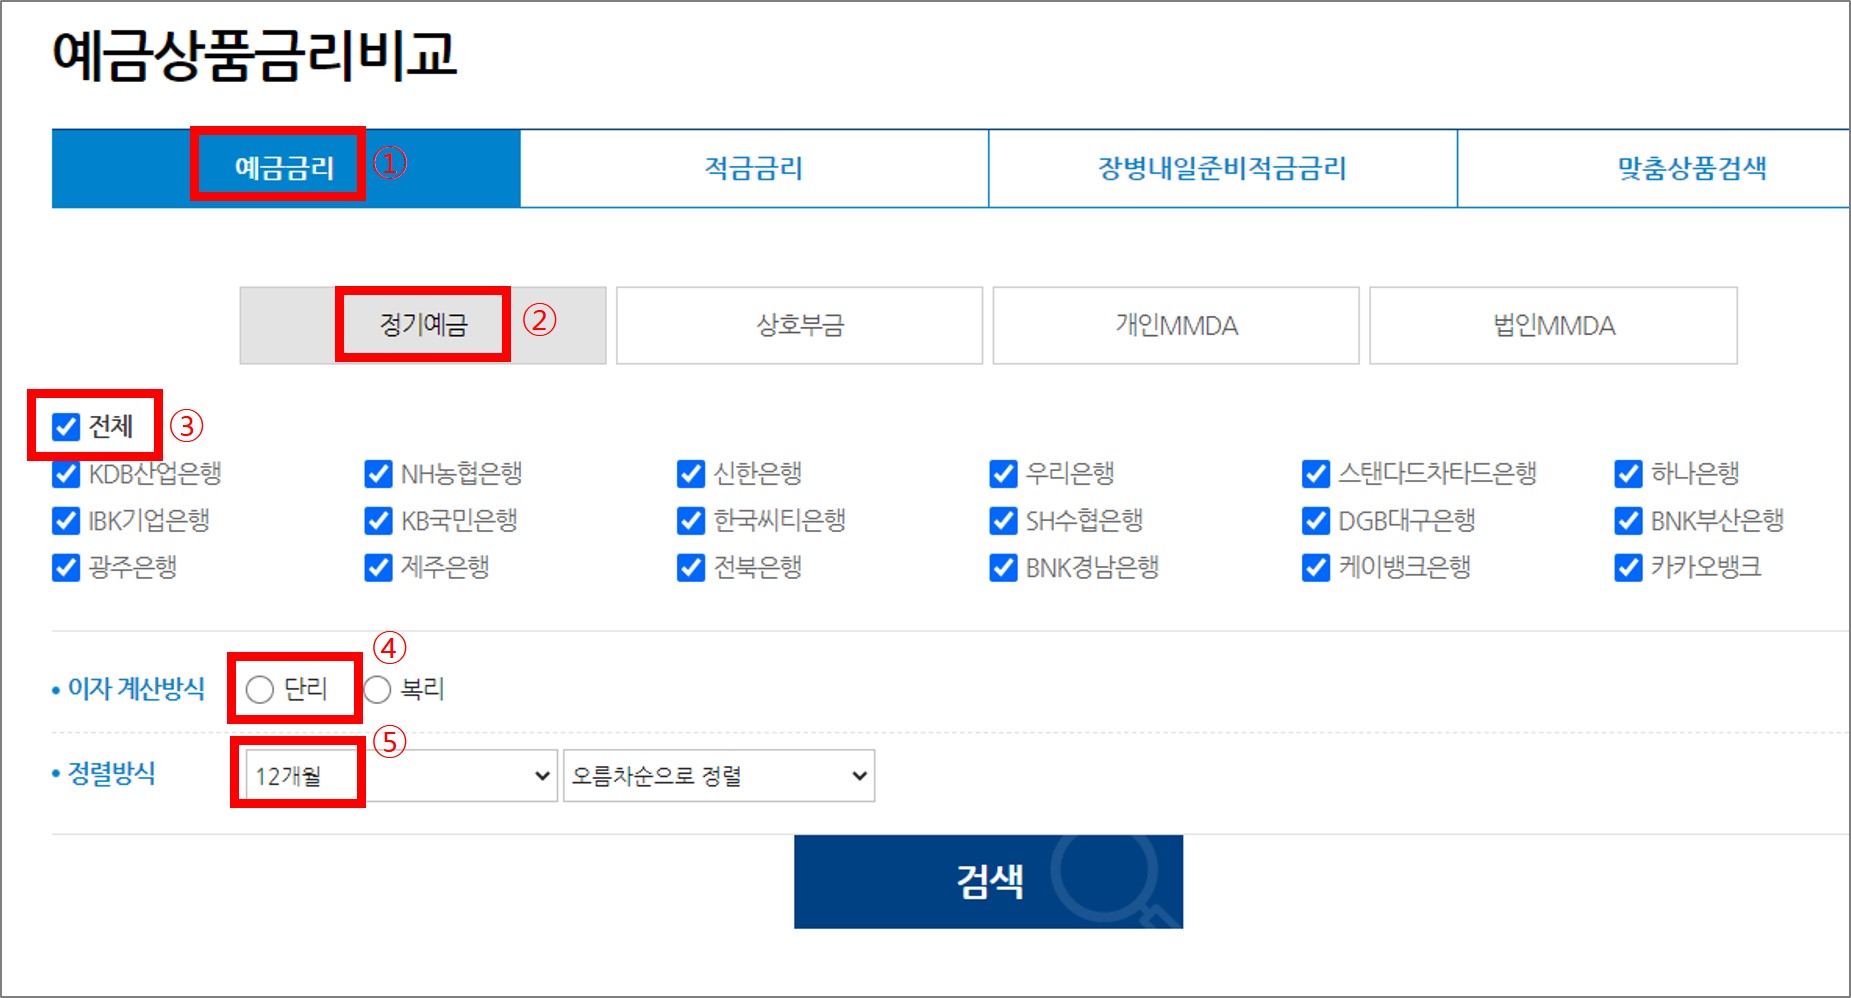The height and width of the screenshot is (998, 1851).
Task: Open the 장병내일준비적금금리 tab
Action: click(1222, 168)
